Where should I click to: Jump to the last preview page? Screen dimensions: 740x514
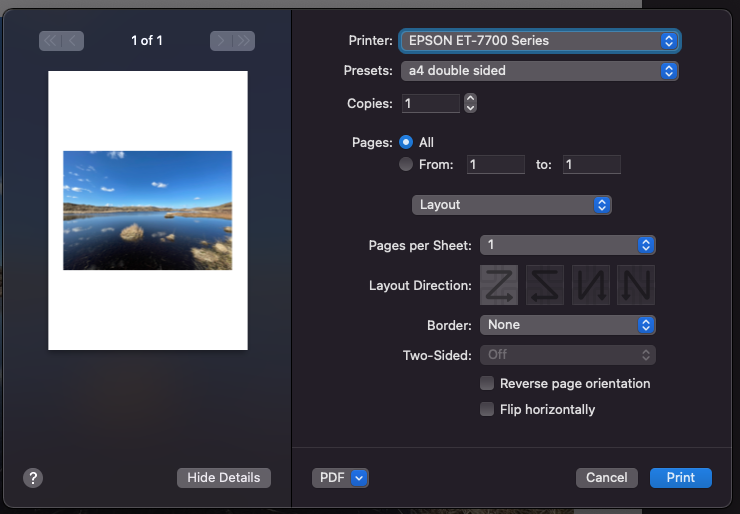pyautogui.click(x=244, y=41)
